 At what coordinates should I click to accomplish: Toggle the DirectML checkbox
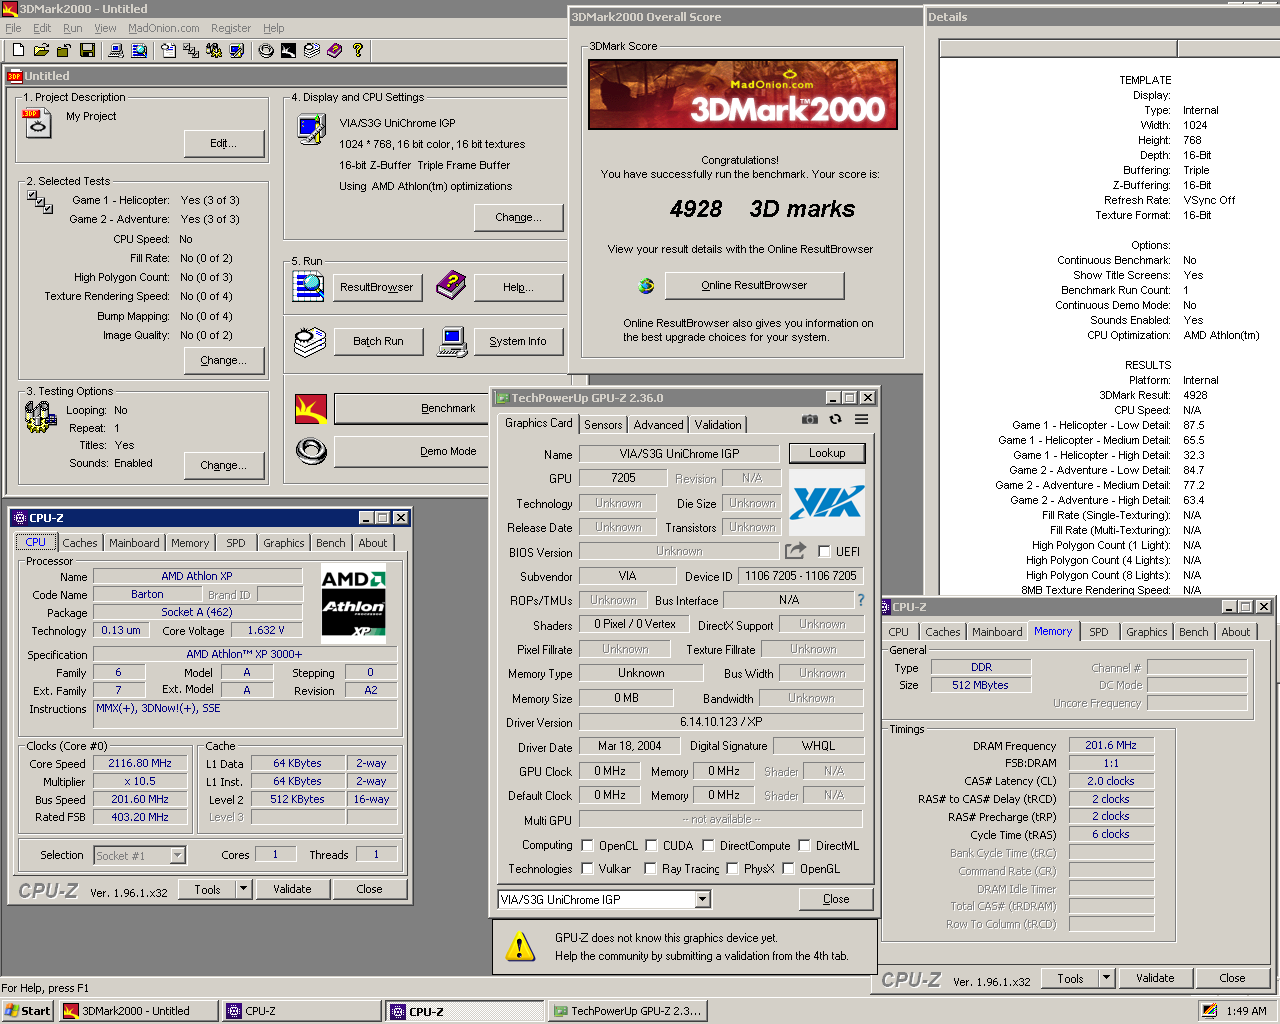(x=804, y=845)
